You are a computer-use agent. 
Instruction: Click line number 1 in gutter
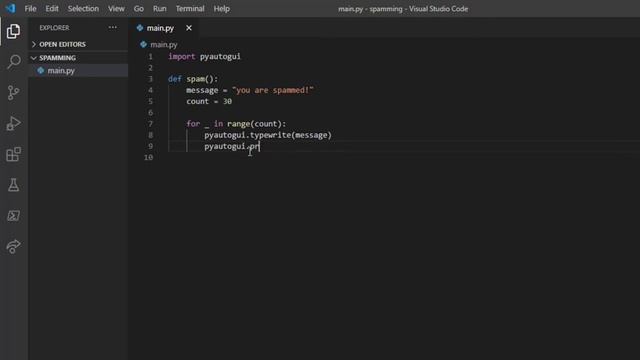(150, 56)
